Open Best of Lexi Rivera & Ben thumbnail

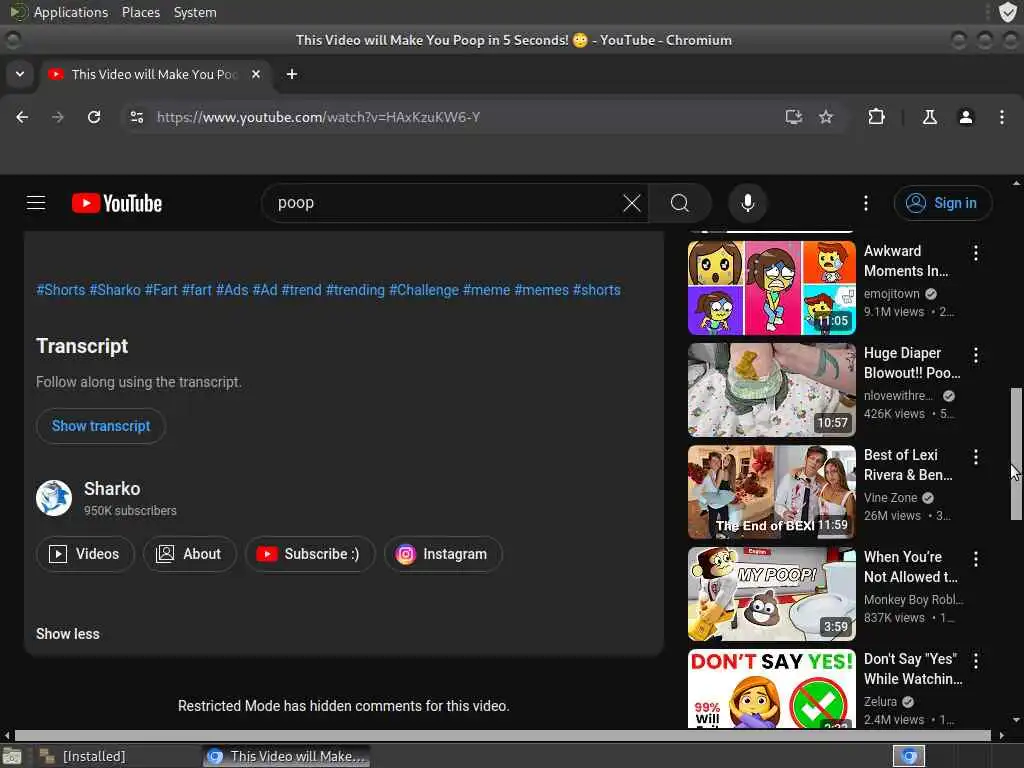pyautogui.click(x=771, y=492)
